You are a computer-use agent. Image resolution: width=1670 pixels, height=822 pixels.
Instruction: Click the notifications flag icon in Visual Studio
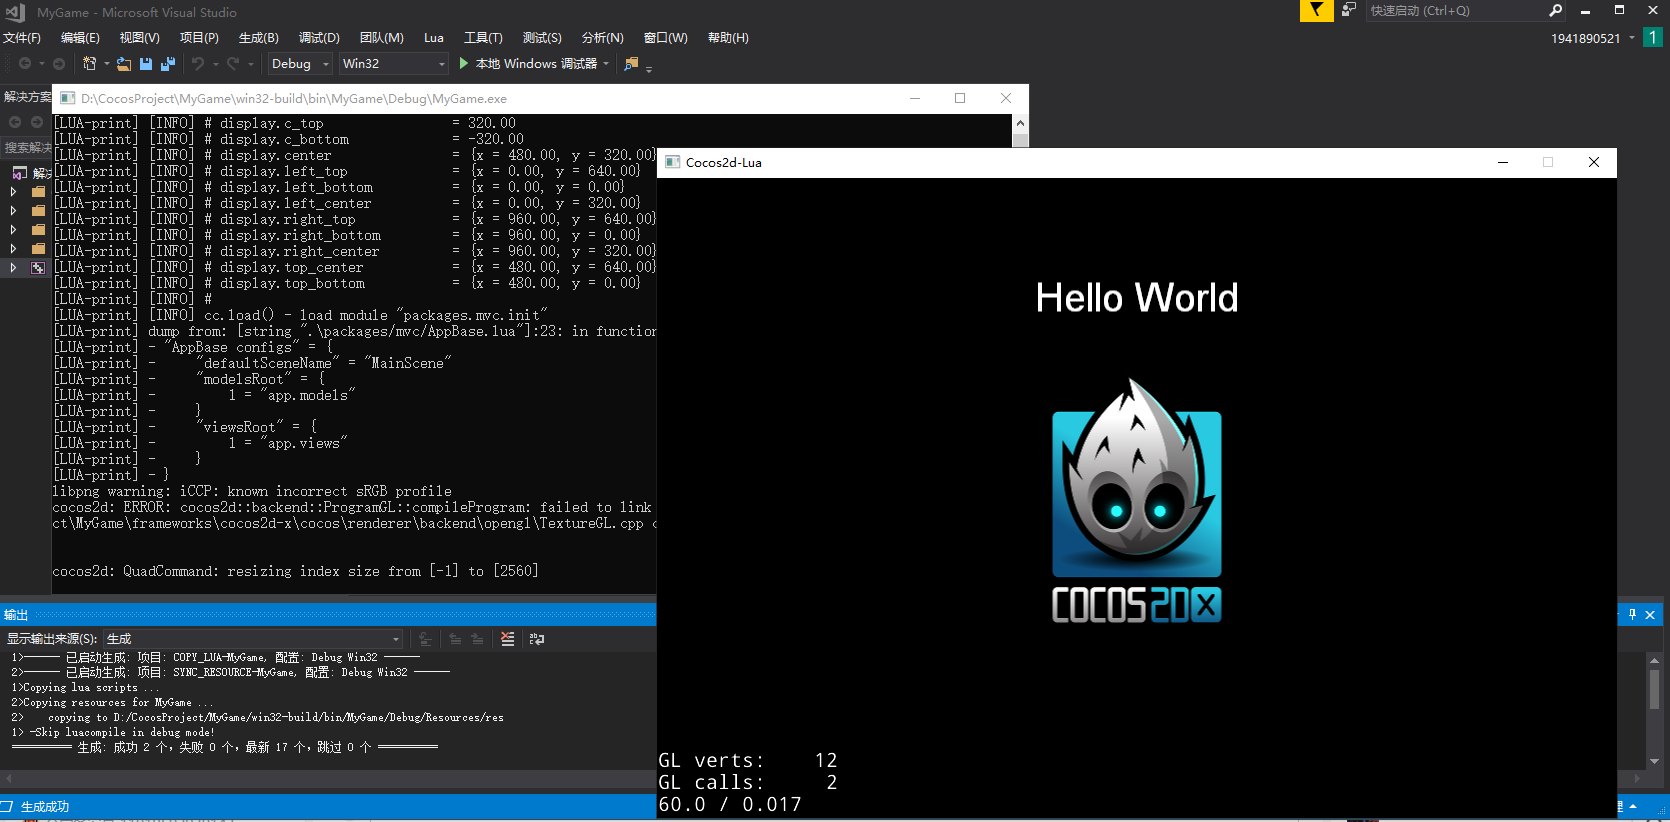coord(1316,10)
